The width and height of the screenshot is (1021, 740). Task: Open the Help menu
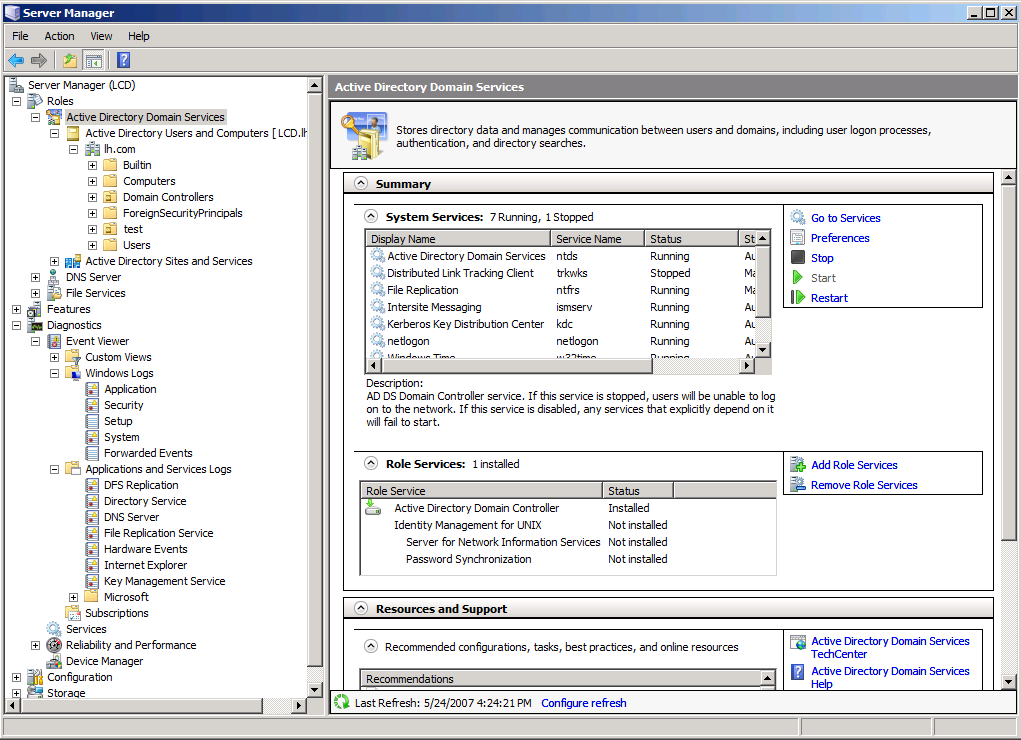138,36
